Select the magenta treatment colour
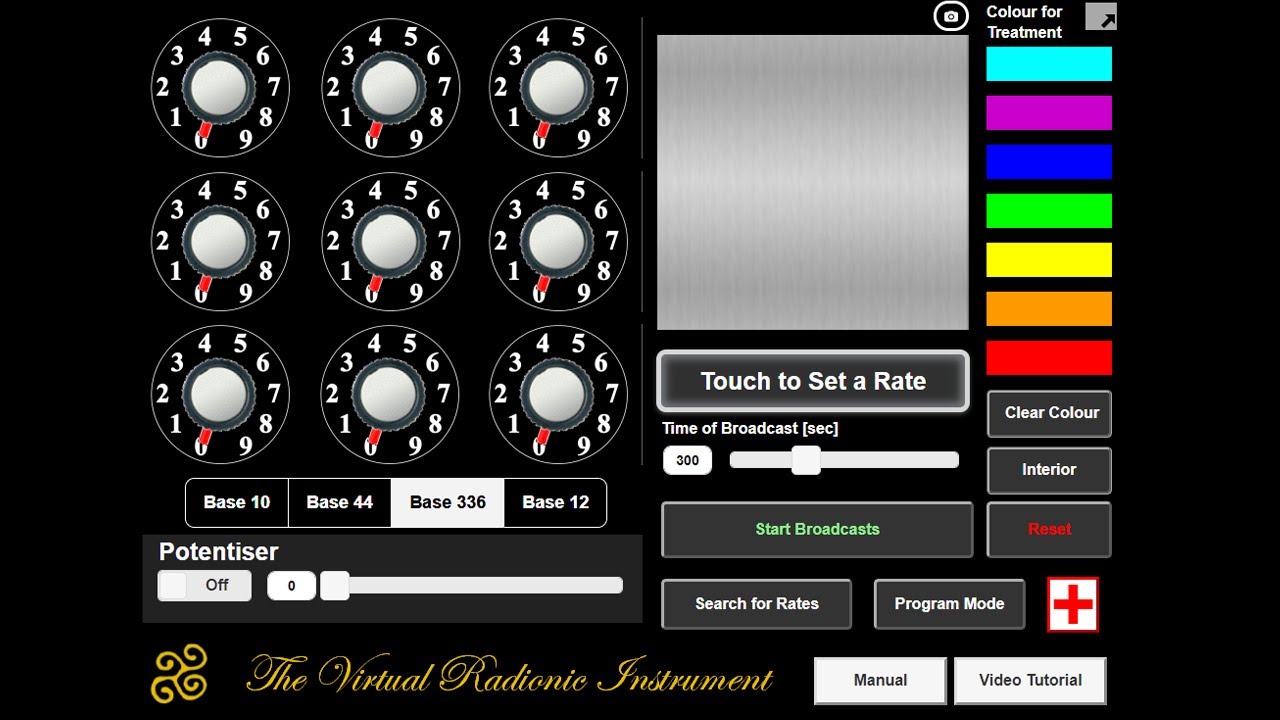Screen dimensions: 1280x720 tap(1049, 113)
